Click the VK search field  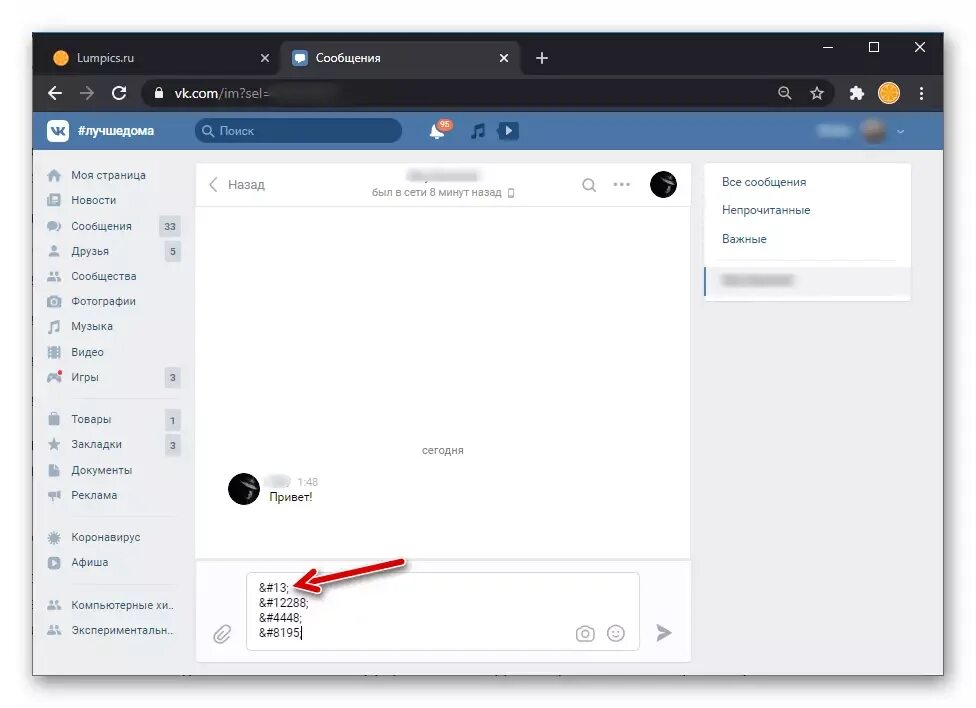coord(299,131)
